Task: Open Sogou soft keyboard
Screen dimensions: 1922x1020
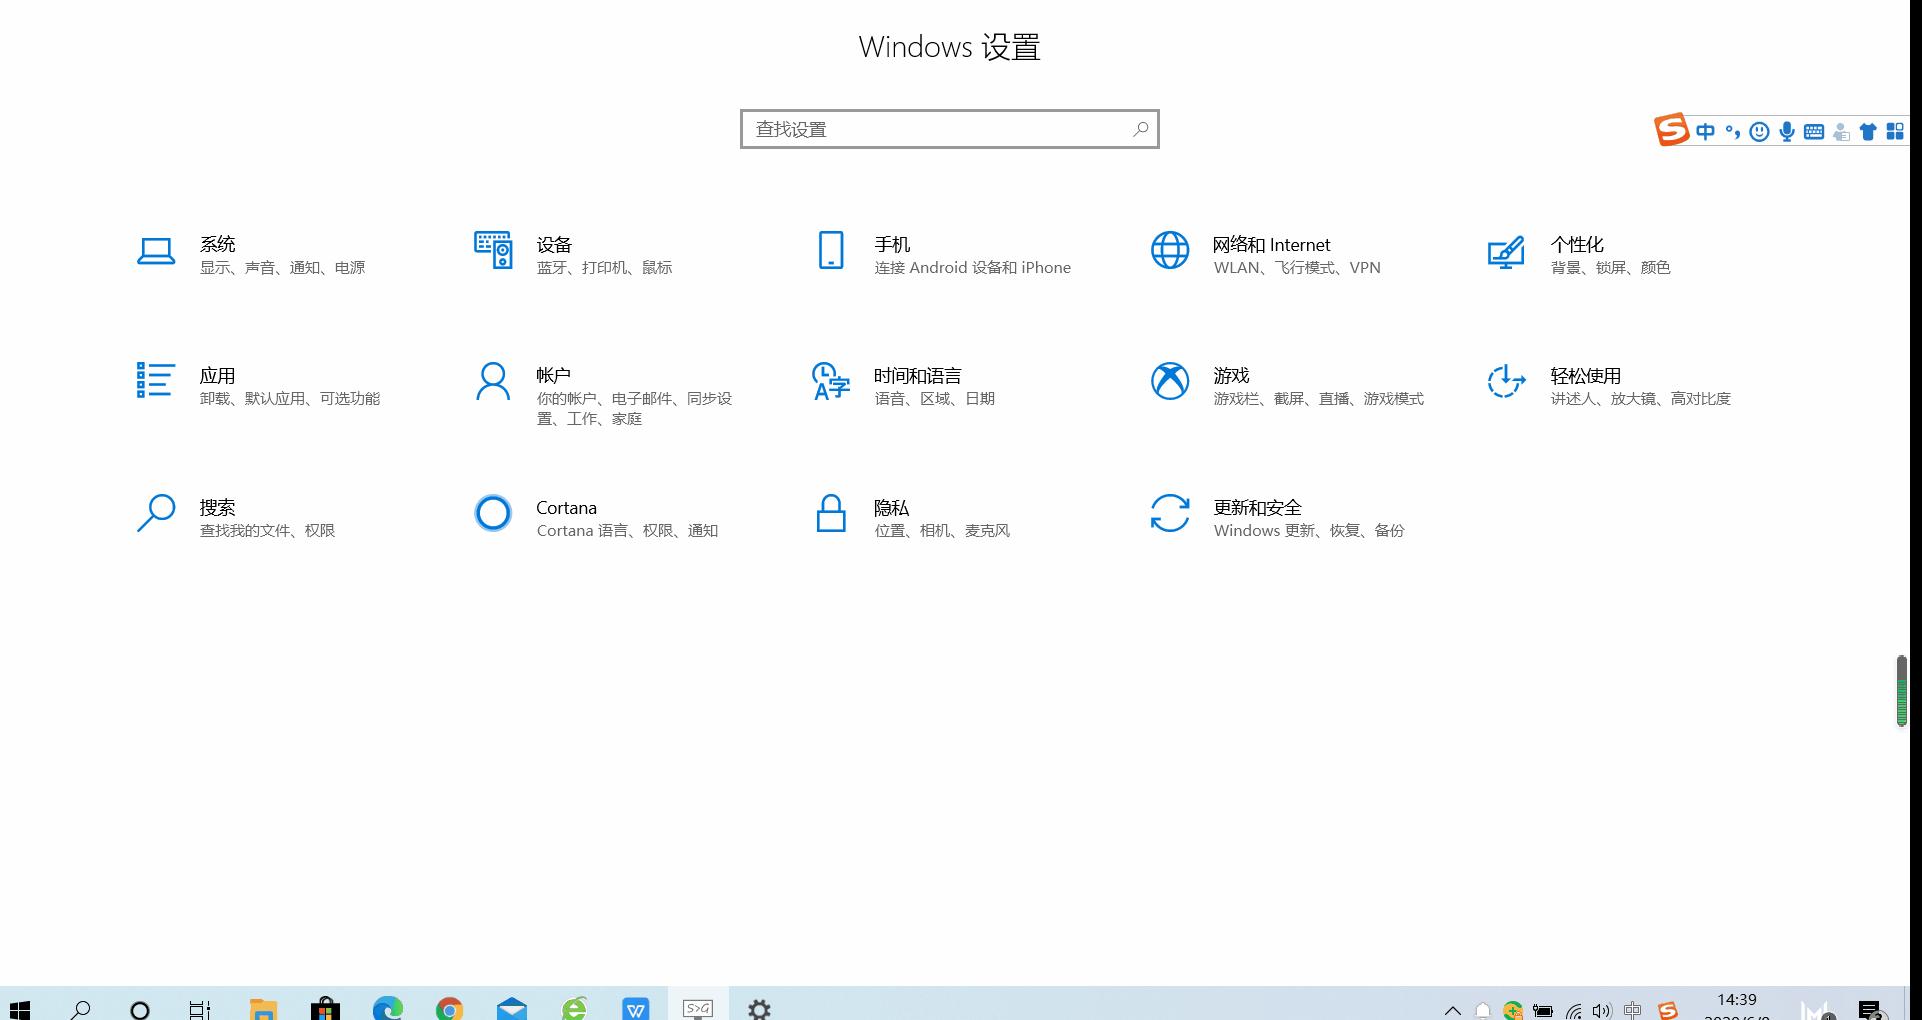Action: tap(1813, 130)
